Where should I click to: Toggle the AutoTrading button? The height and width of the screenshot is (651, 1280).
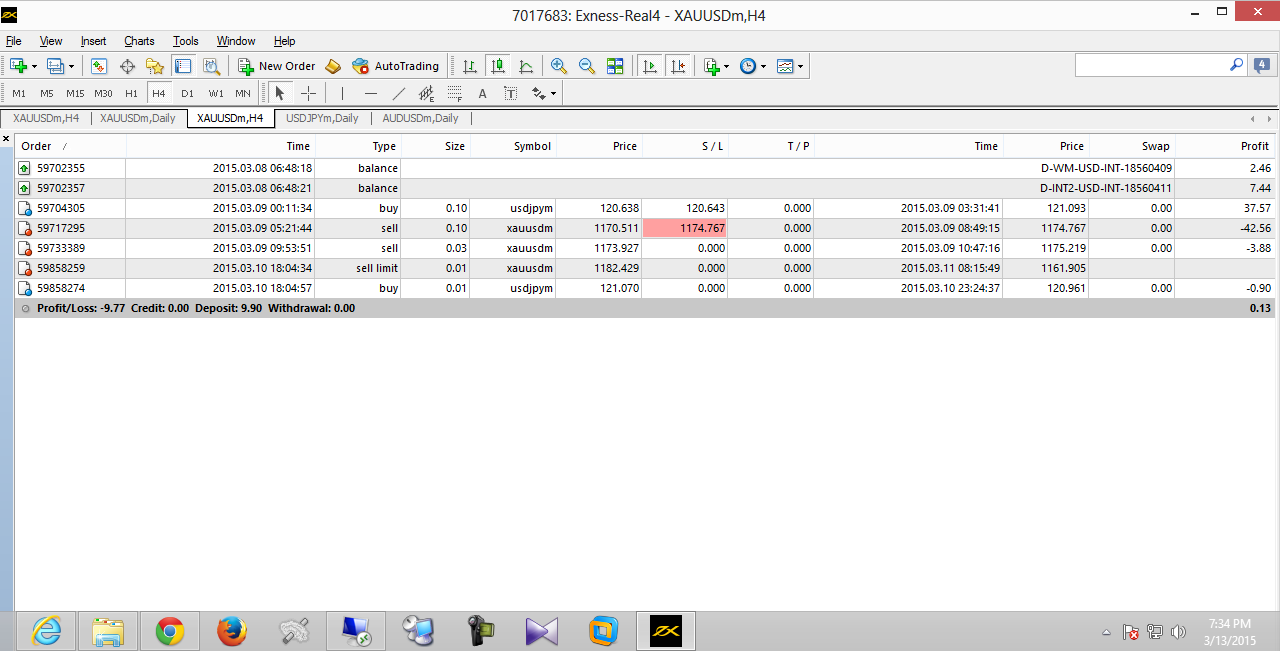[396, 66]
